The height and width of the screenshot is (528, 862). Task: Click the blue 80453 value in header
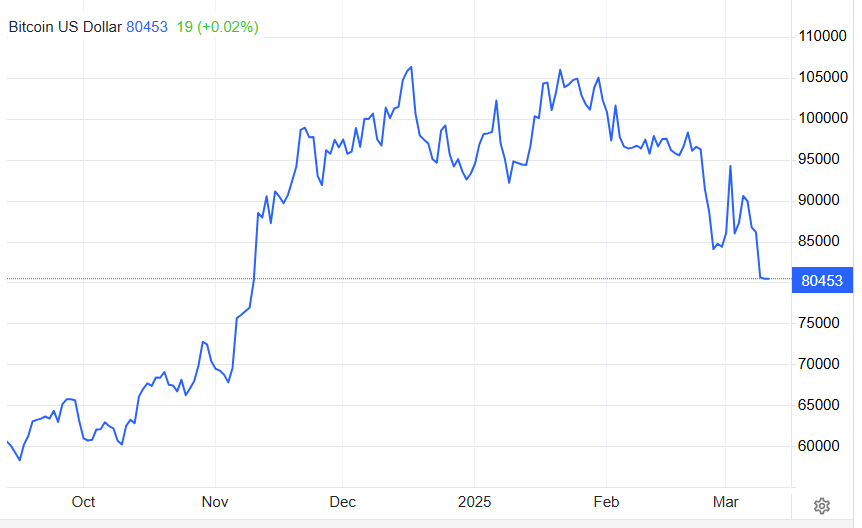pos(147,27)
